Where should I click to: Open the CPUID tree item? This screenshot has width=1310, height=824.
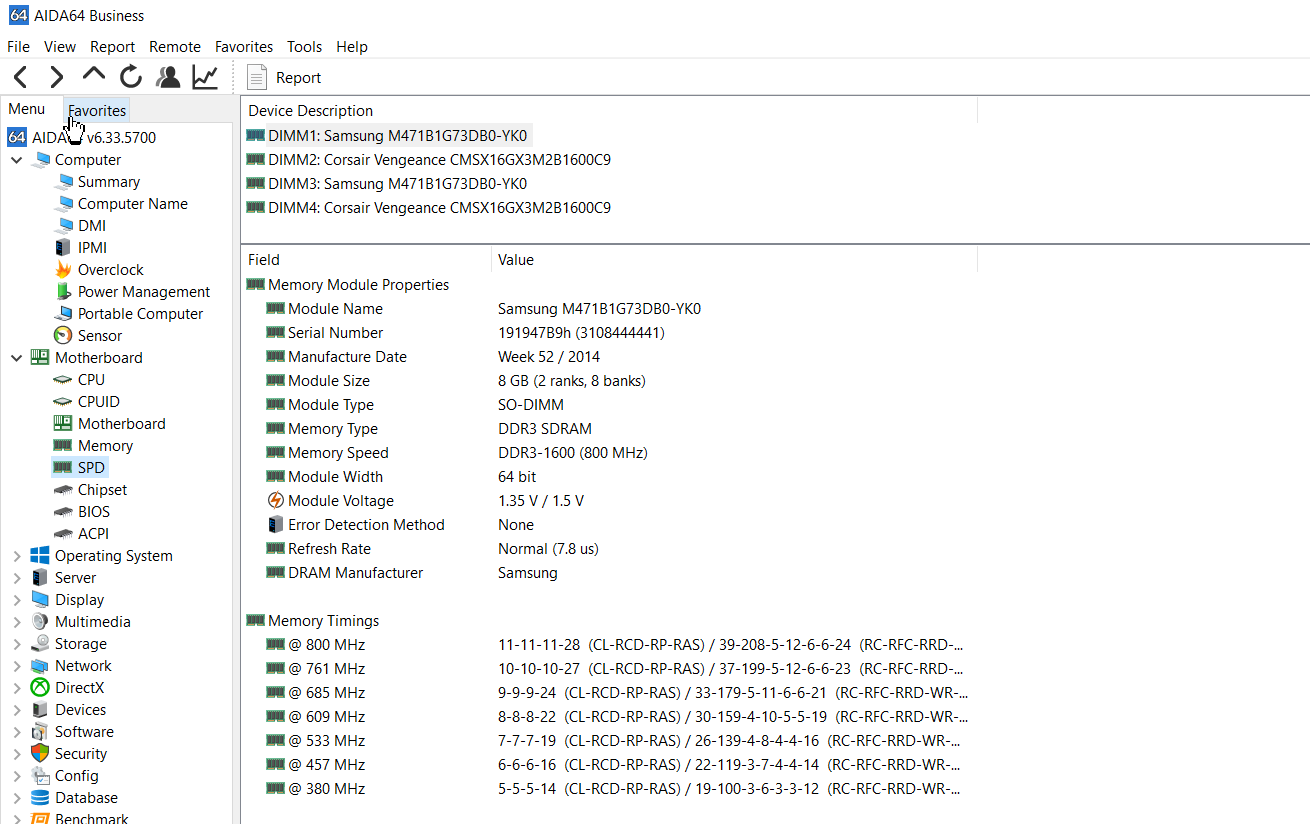(99, 401)
